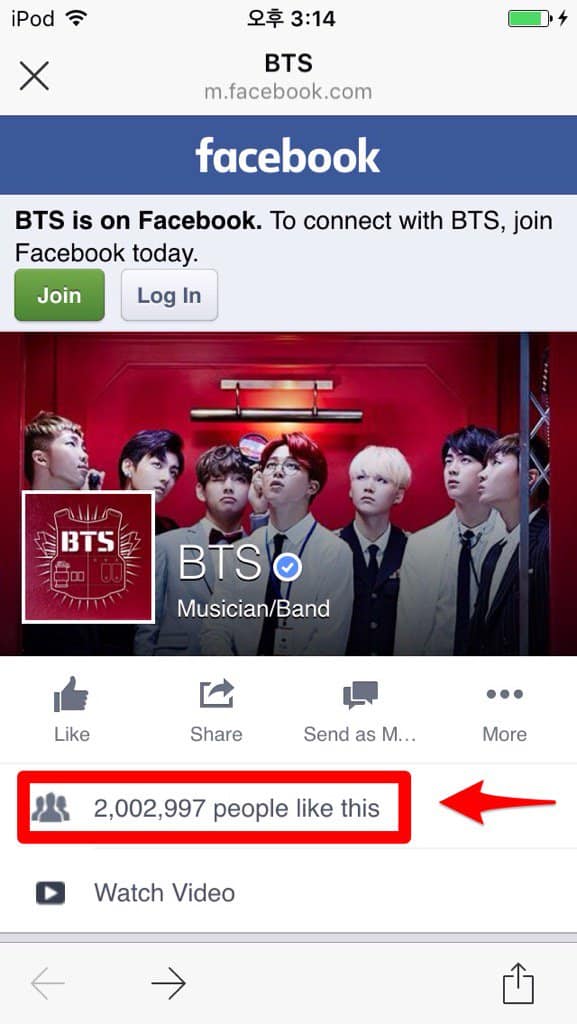The image size is (577, 1024).
Task: Tap the browser forward arrow
Action: (x=168, y=983)
